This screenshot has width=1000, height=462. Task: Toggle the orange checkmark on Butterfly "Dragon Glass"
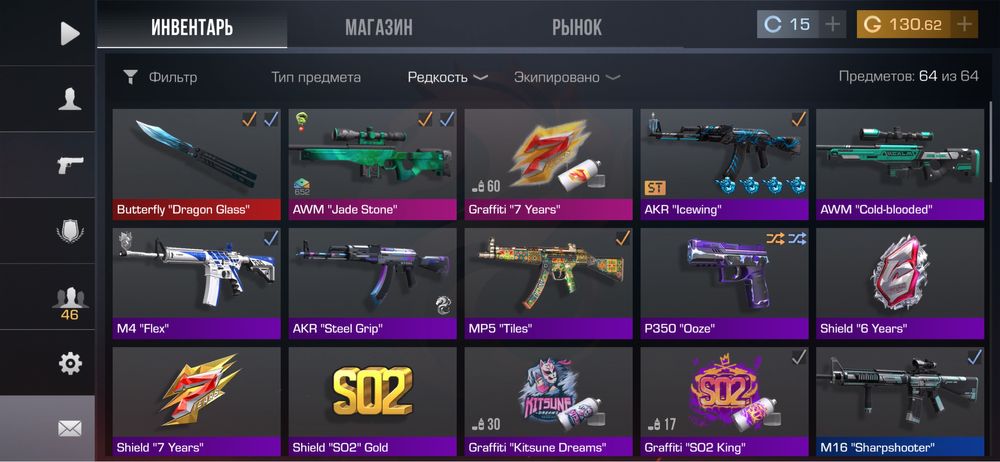point(249,119)
